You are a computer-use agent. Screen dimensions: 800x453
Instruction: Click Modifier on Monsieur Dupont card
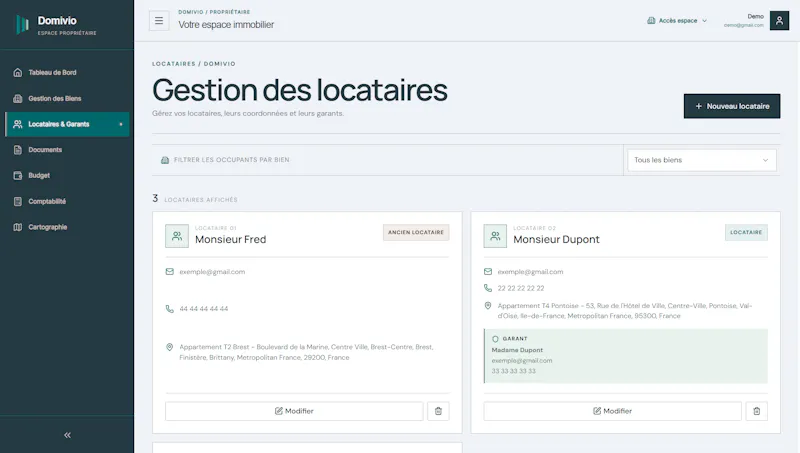[612, 411]
